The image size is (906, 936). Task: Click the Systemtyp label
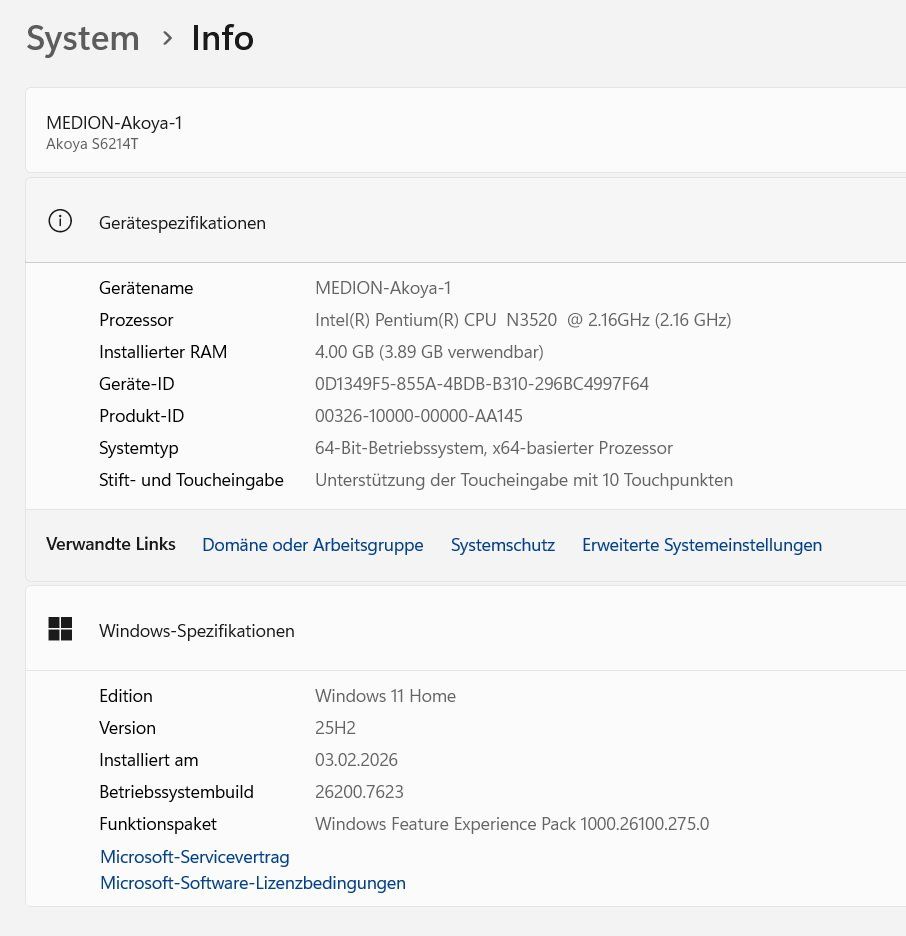(x=138, y=448)
